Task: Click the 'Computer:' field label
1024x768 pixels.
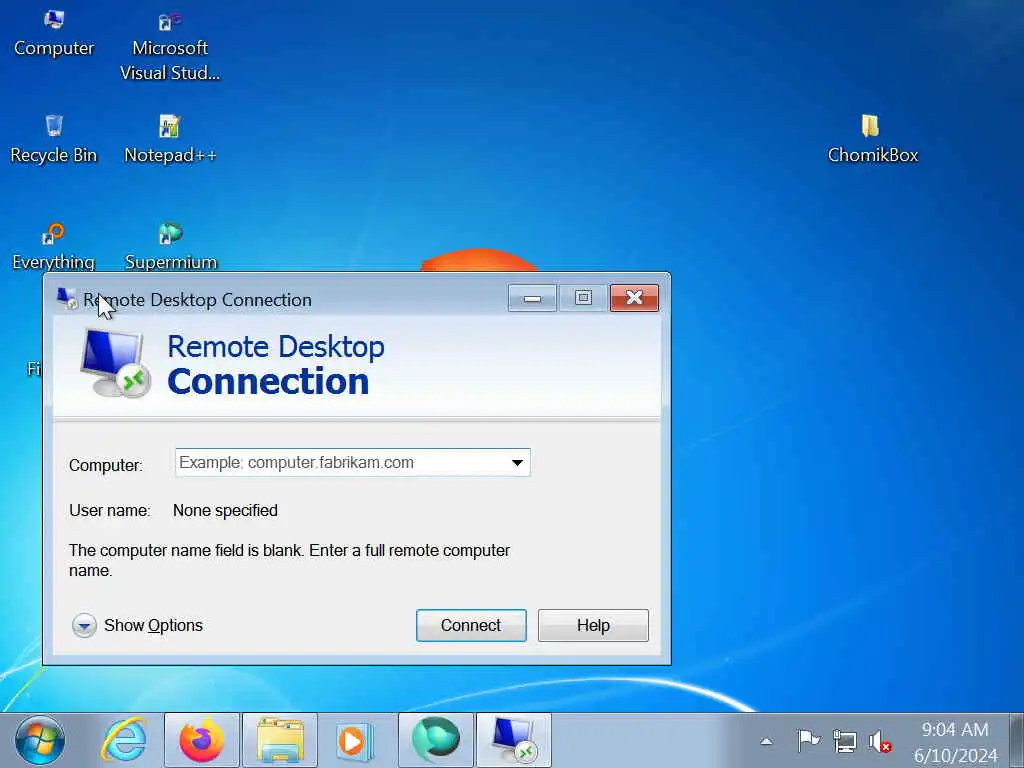Action: click(106, 465)
